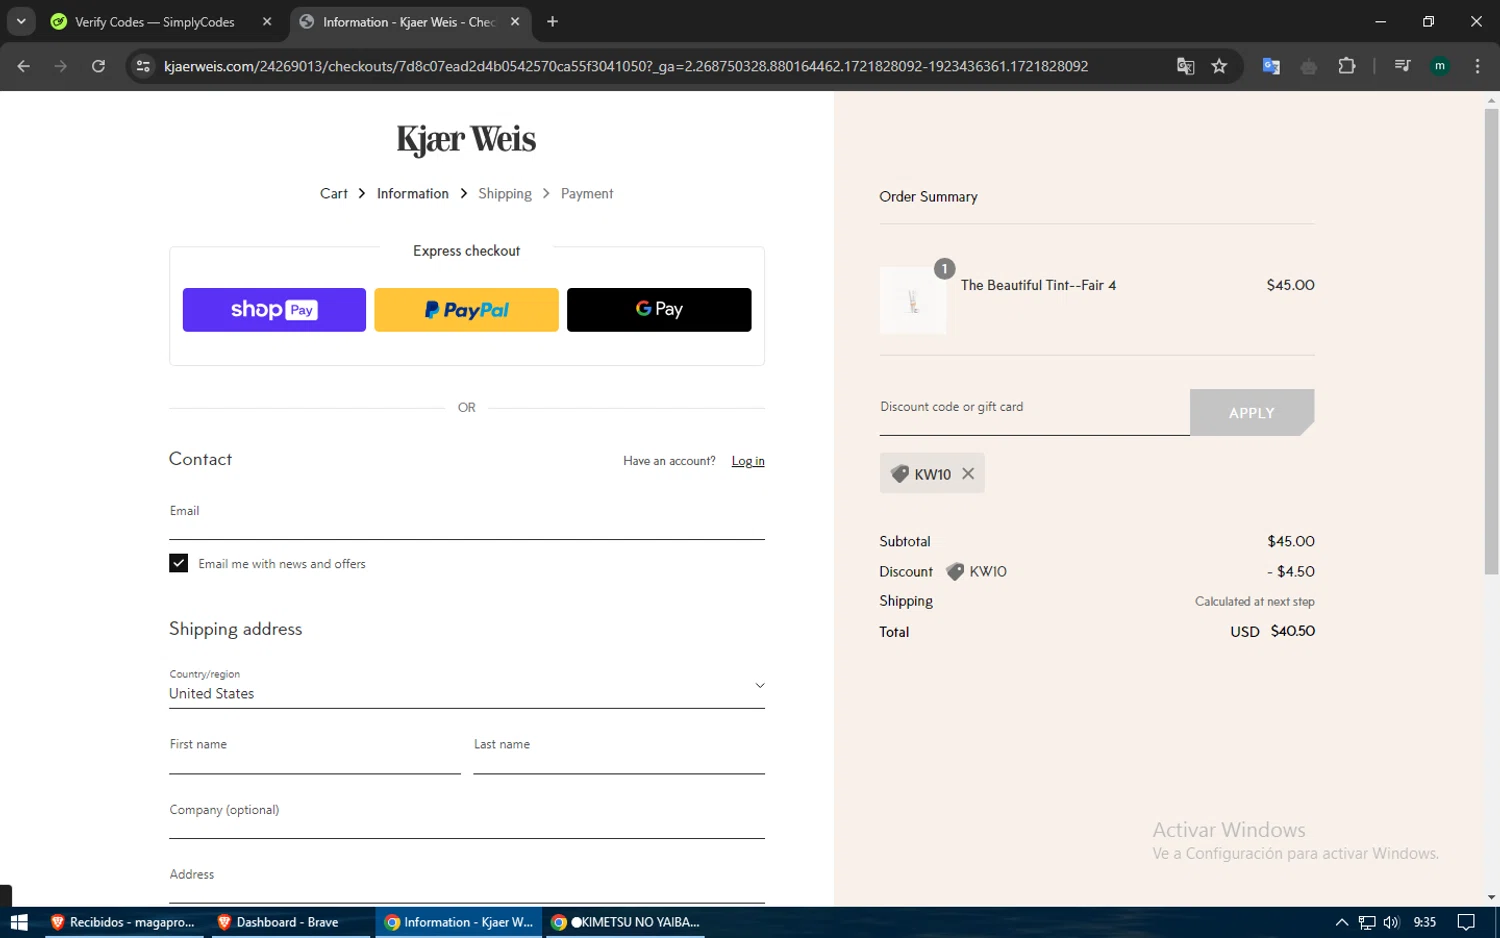The width and height of the screenshot is (1500, 938).
Task: Focus the Address field
Action: pyautogui.click(x=467, y=882)
